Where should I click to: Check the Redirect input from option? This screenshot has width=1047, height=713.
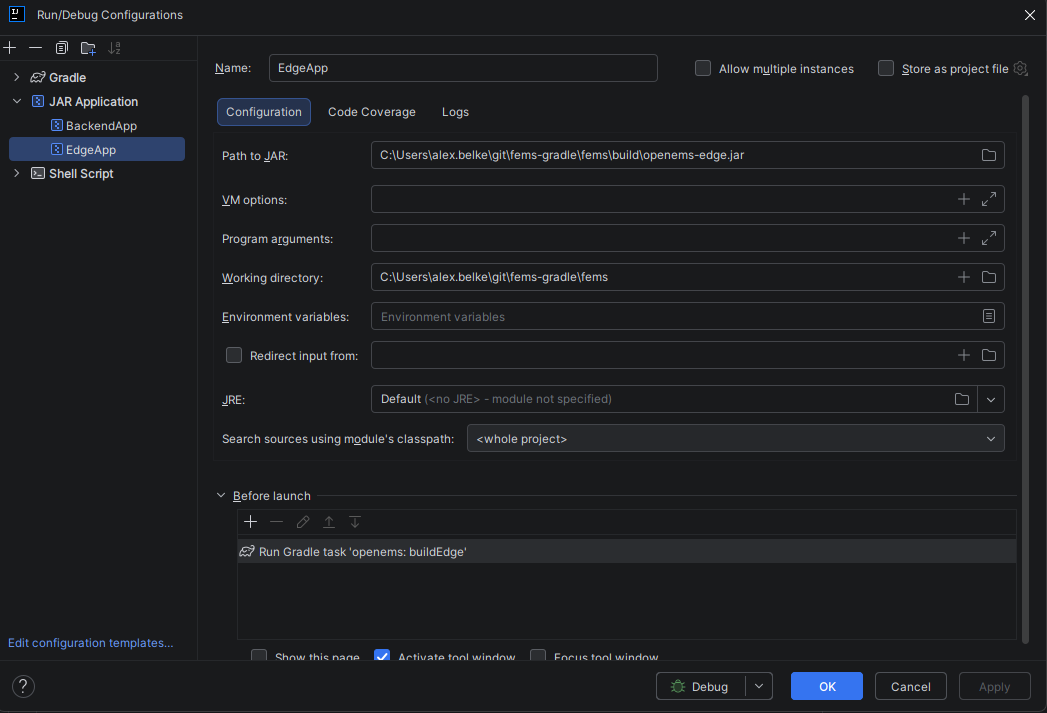(234, 355)
